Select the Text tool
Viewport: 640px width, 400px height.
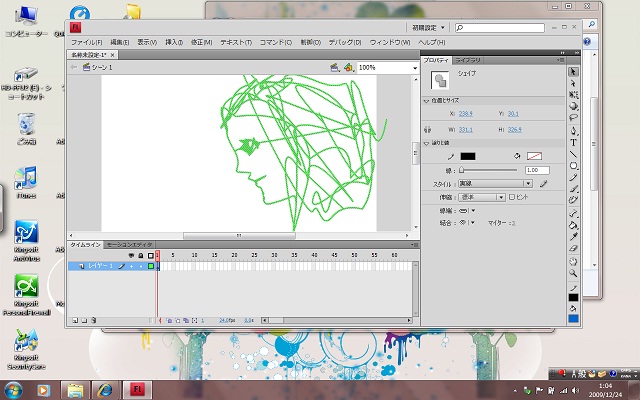tap(574, 143)
